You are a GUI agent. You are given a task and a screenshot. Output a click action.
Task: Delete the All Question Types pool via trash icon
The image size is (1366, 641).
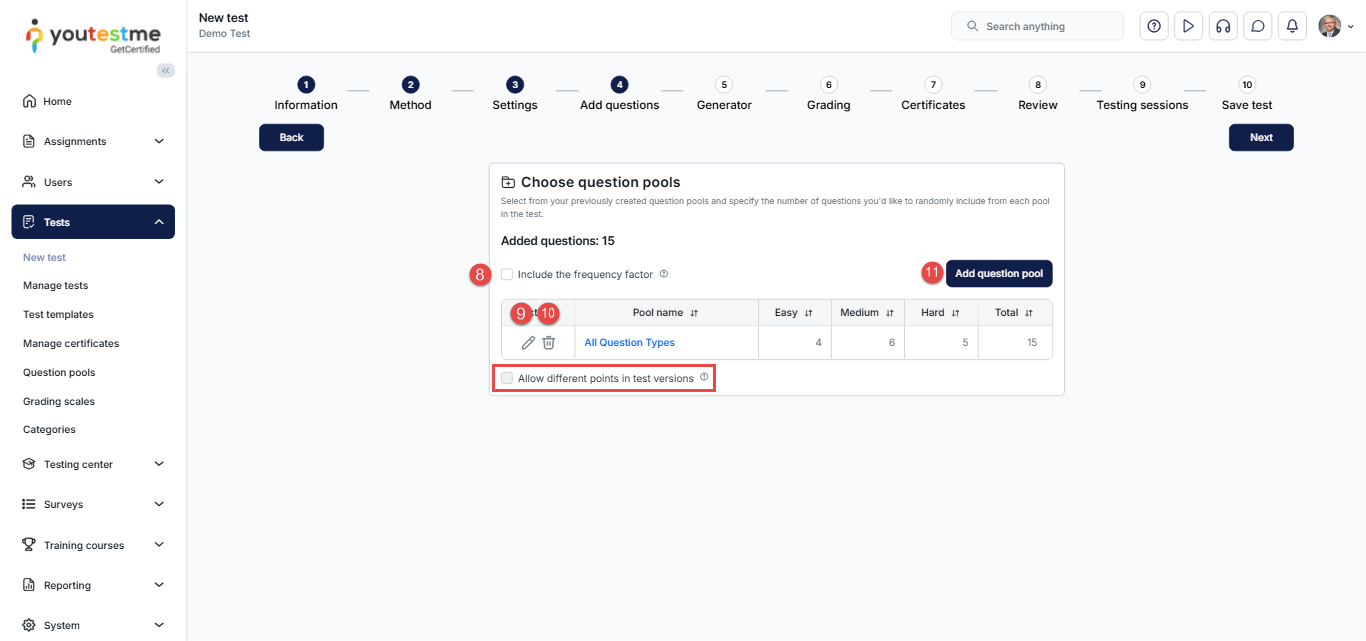point(548,343)
